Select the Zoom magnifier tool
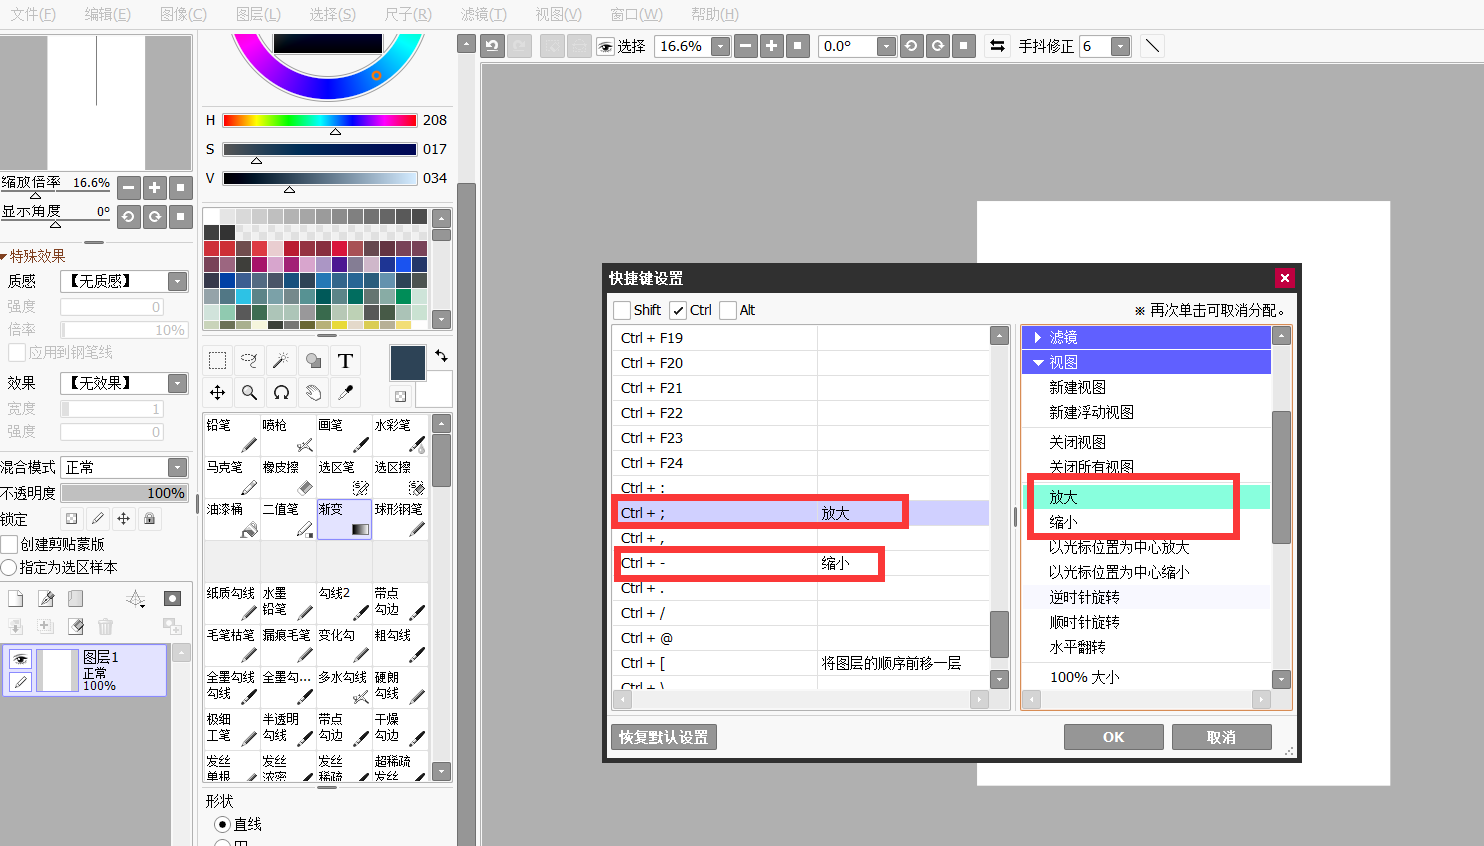Image resolution: width=1484 pixels, height=846 pixels. point(249,393)
